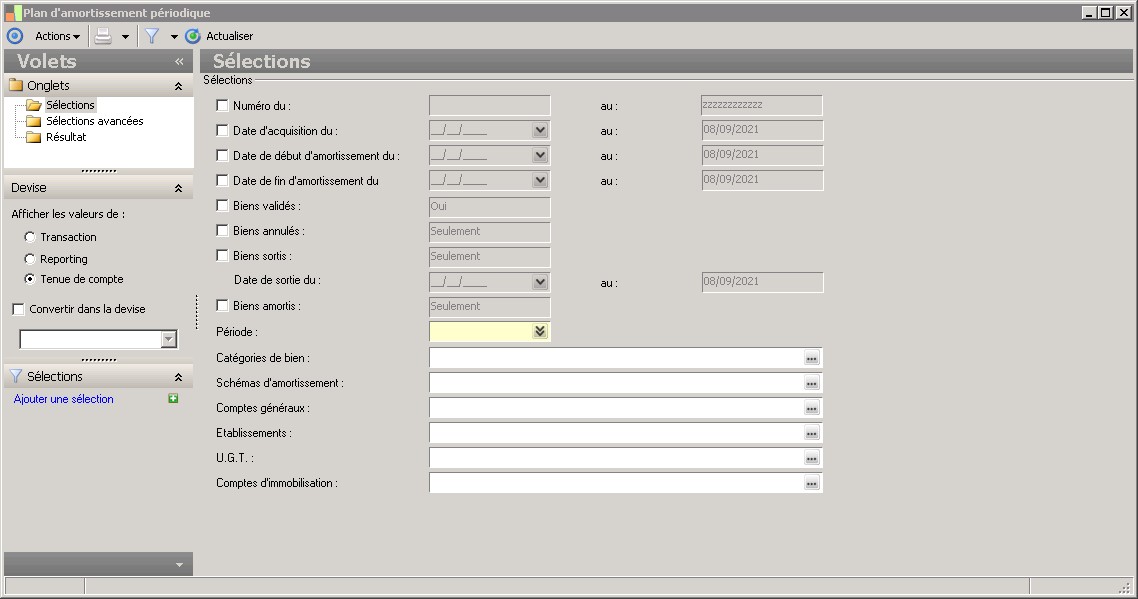Screen dimensions: 1138x599
Task: Click Ajouter une sélection link
Action: pos(64,399)
